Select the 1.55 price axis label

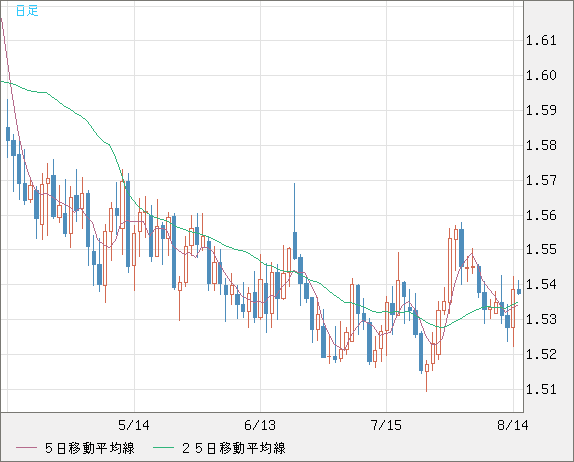point(541,250)
